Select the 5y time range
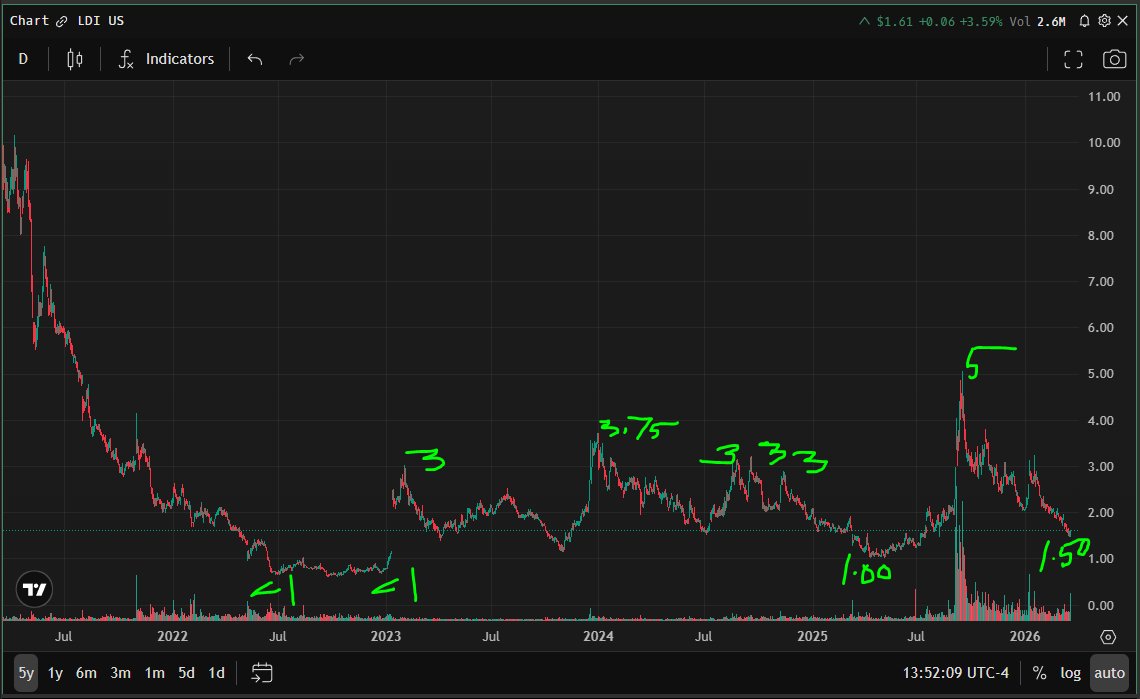This screenshot has height=699, width=1140. point(26,673)
